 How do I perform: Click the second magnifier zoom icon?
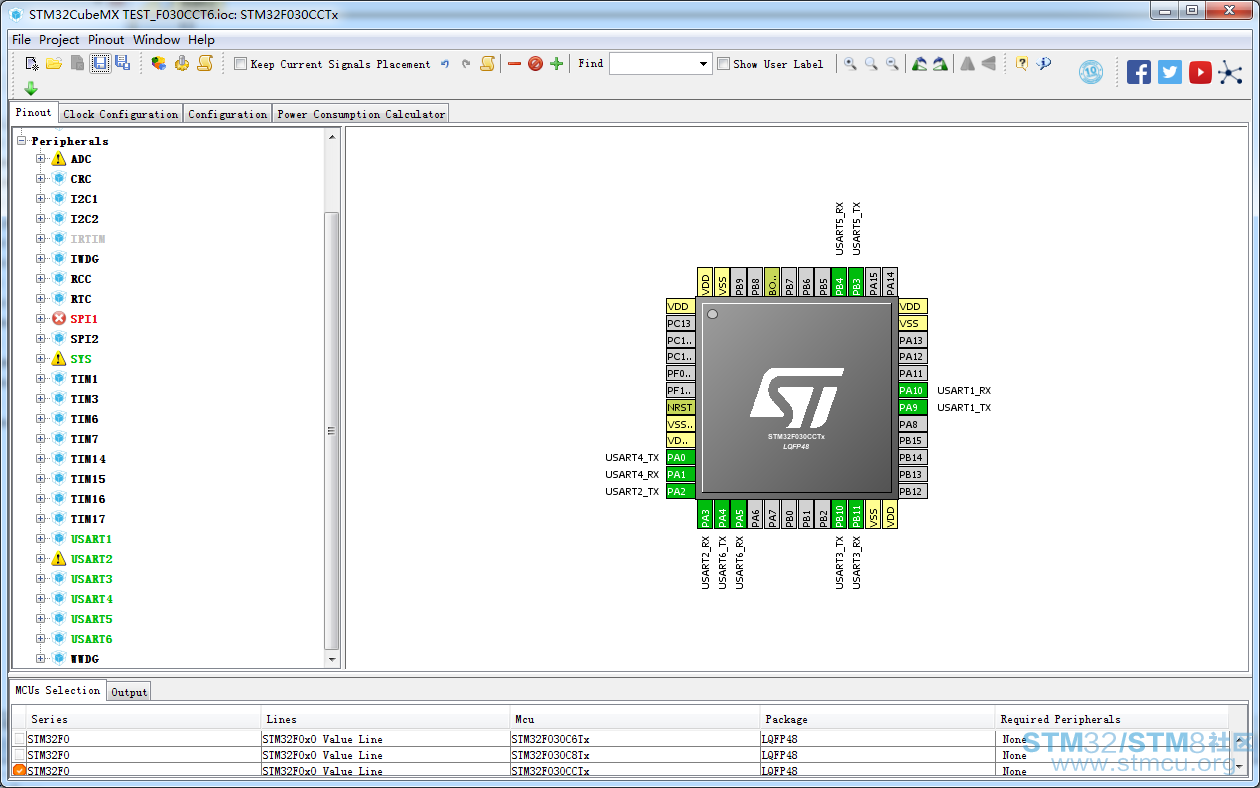tap(871, 64)
